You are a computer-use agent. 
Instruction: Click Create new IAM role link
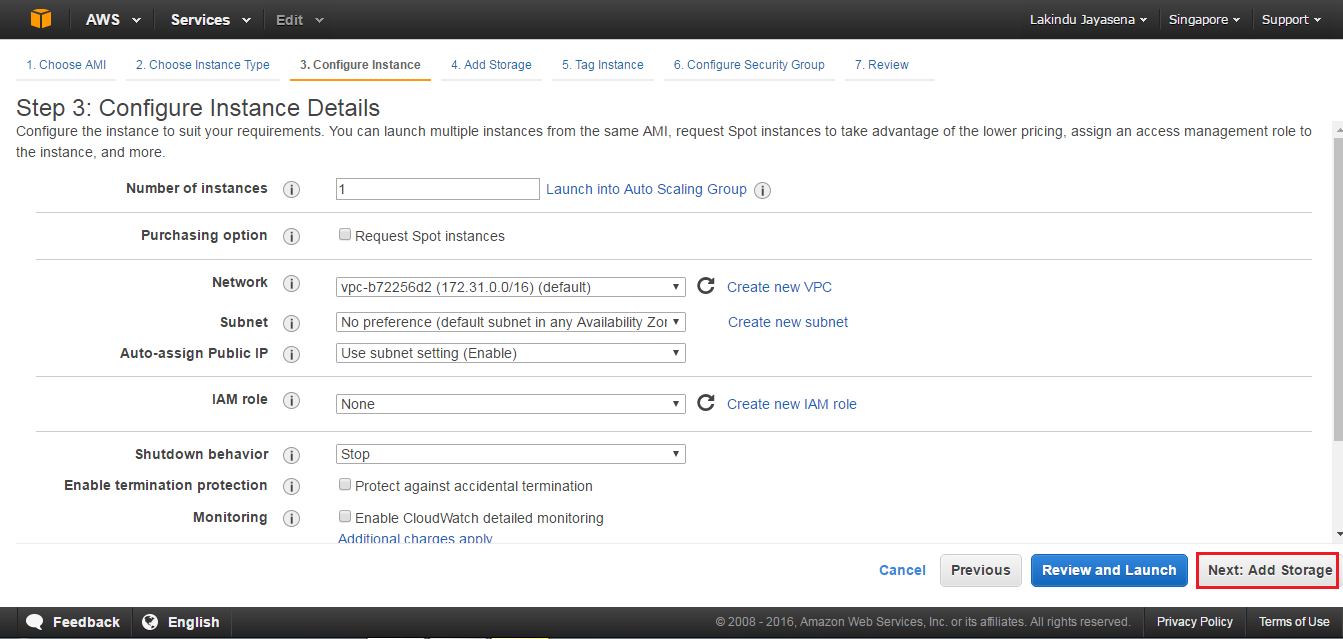tap(792, 404)
